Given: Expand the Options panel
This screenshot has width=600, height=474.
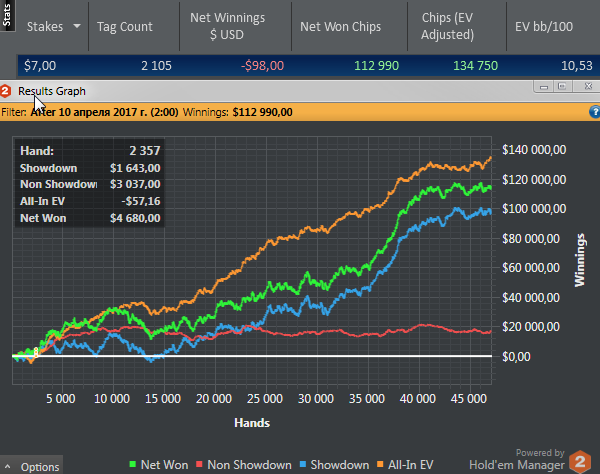Looking at the screenshot, I should (33, 466).
